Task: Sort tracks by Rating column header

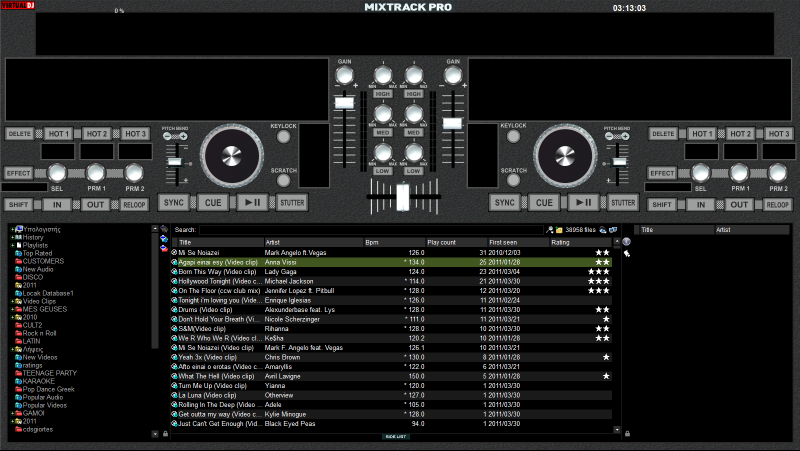Action: click(x=581, y=242)
